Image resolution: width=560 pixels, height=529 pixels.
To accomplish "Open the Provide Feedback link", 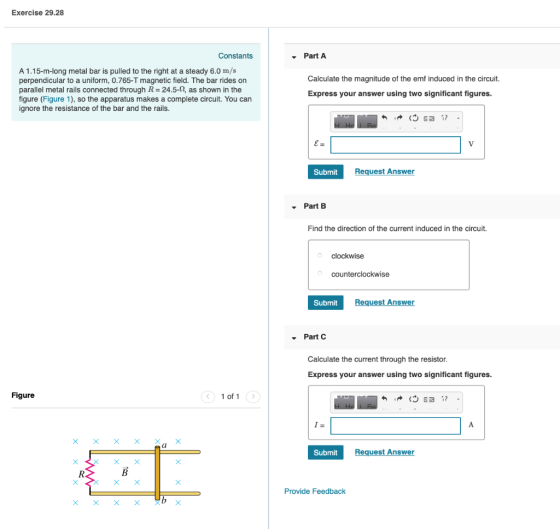I will pyautogui.click(x=315, y=491).
